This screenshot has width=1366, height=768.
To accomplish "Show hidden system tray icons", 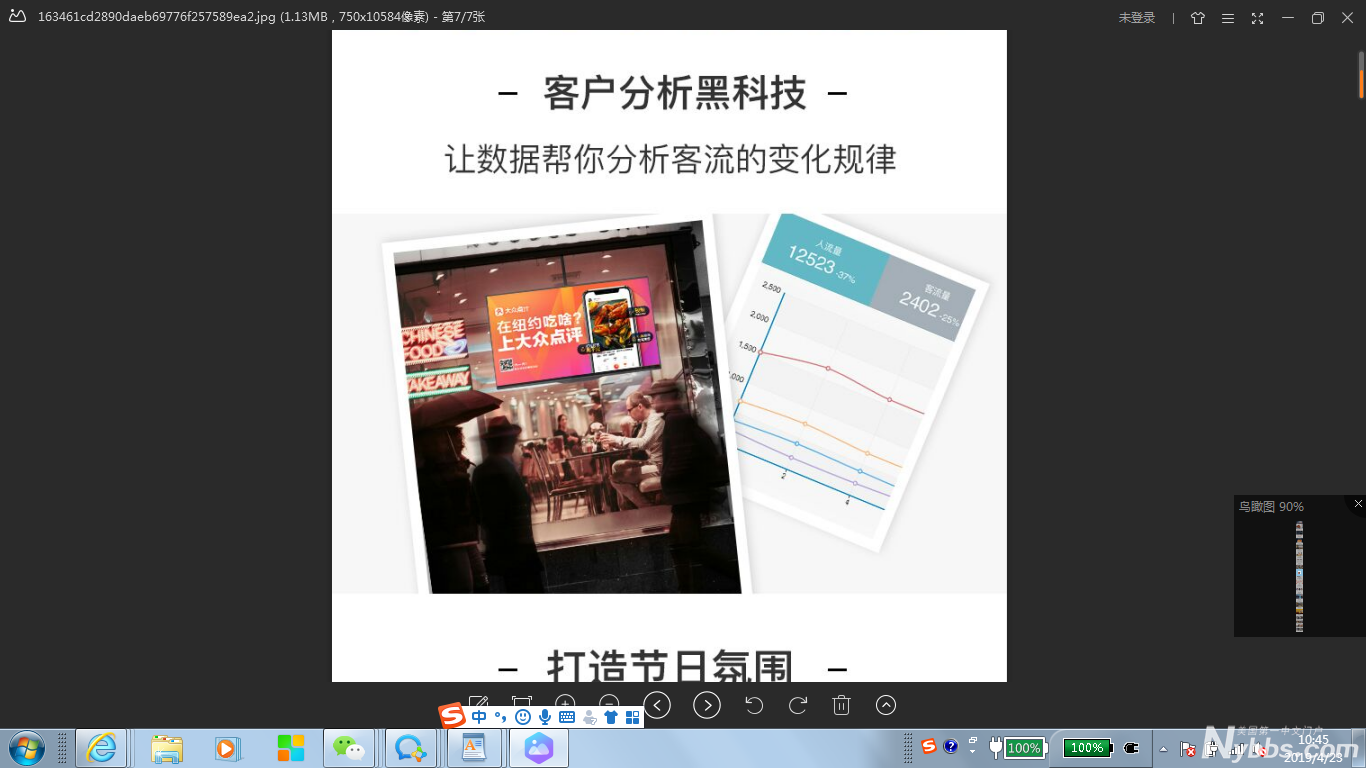I will pos(1163,748).
